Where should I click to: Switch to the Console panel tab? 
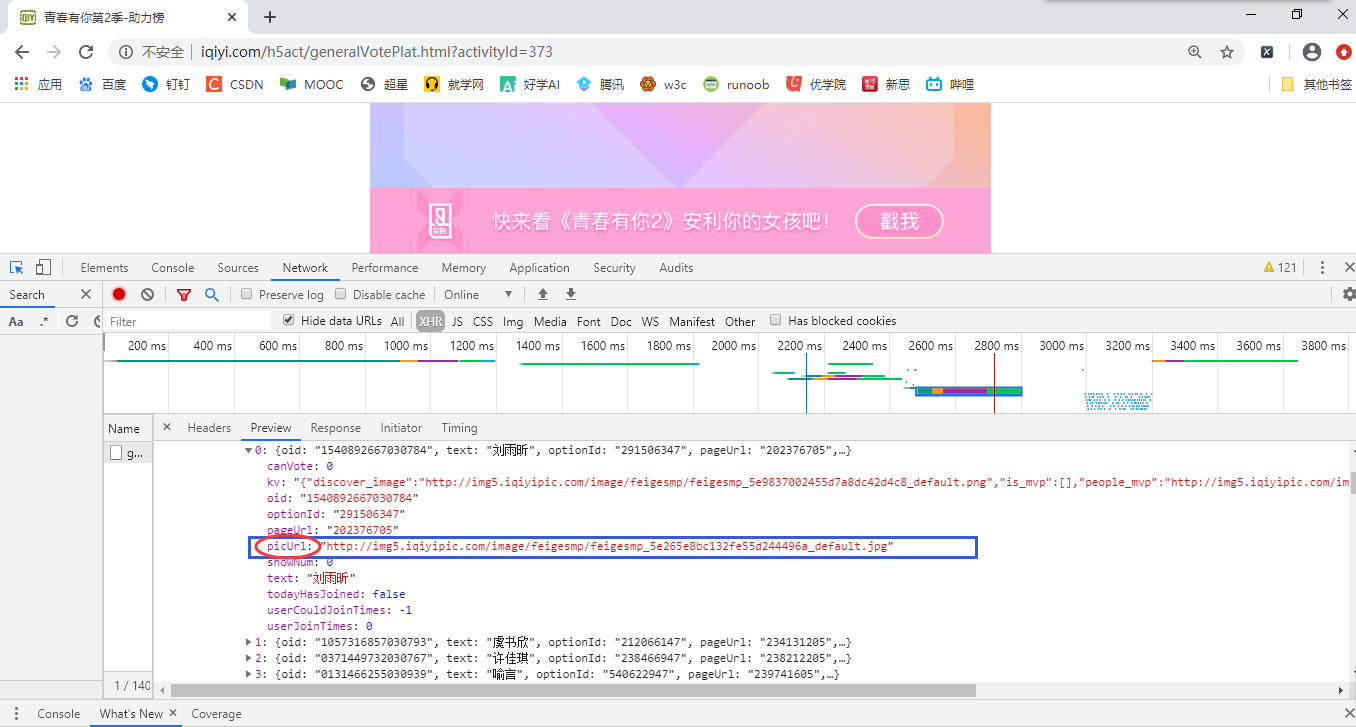[173, 268]
